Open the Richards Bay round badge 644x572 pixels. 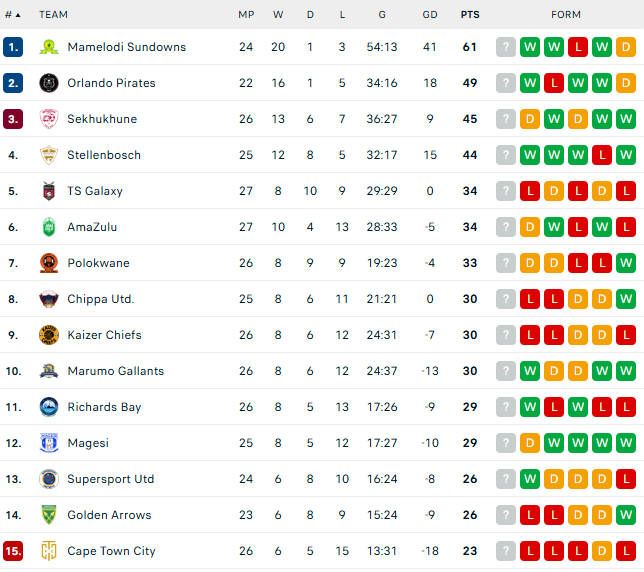pos(49,407)
